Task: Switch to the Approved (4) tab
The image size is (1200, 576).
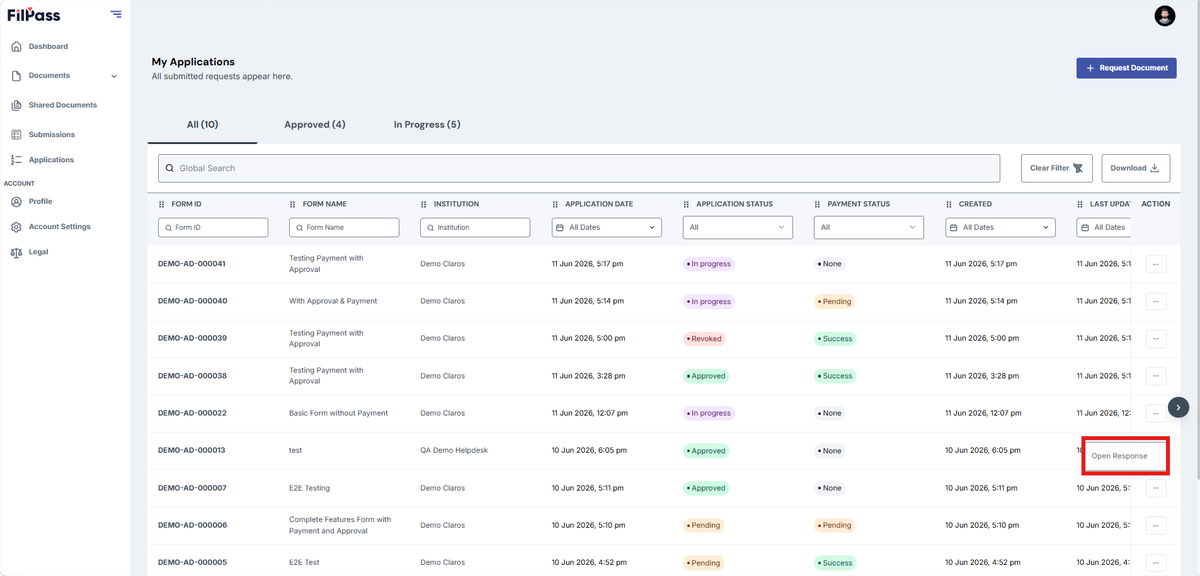Action: (315, 124)
